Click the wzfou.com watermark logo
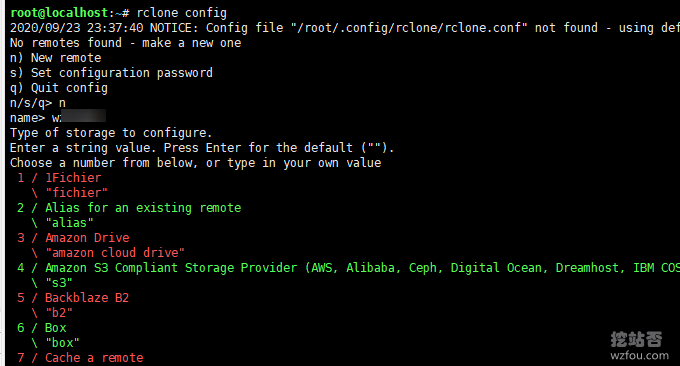 [x=639, y=346]
